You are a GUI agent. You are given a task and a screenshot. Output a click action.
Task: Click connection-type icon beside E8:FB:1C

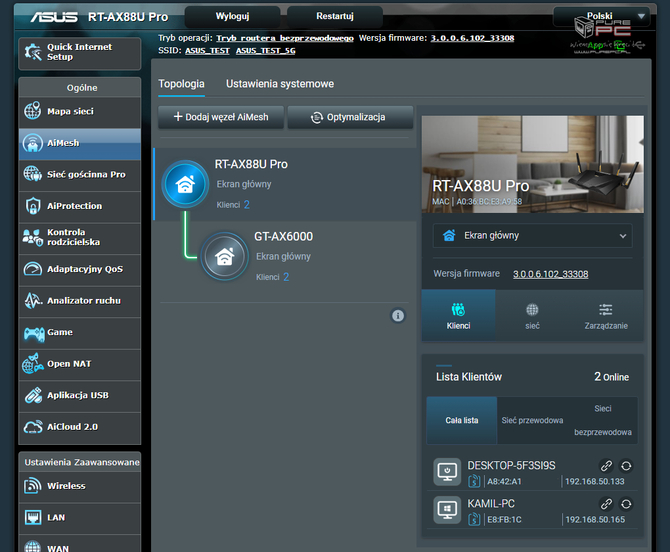[x=474, y=520]
